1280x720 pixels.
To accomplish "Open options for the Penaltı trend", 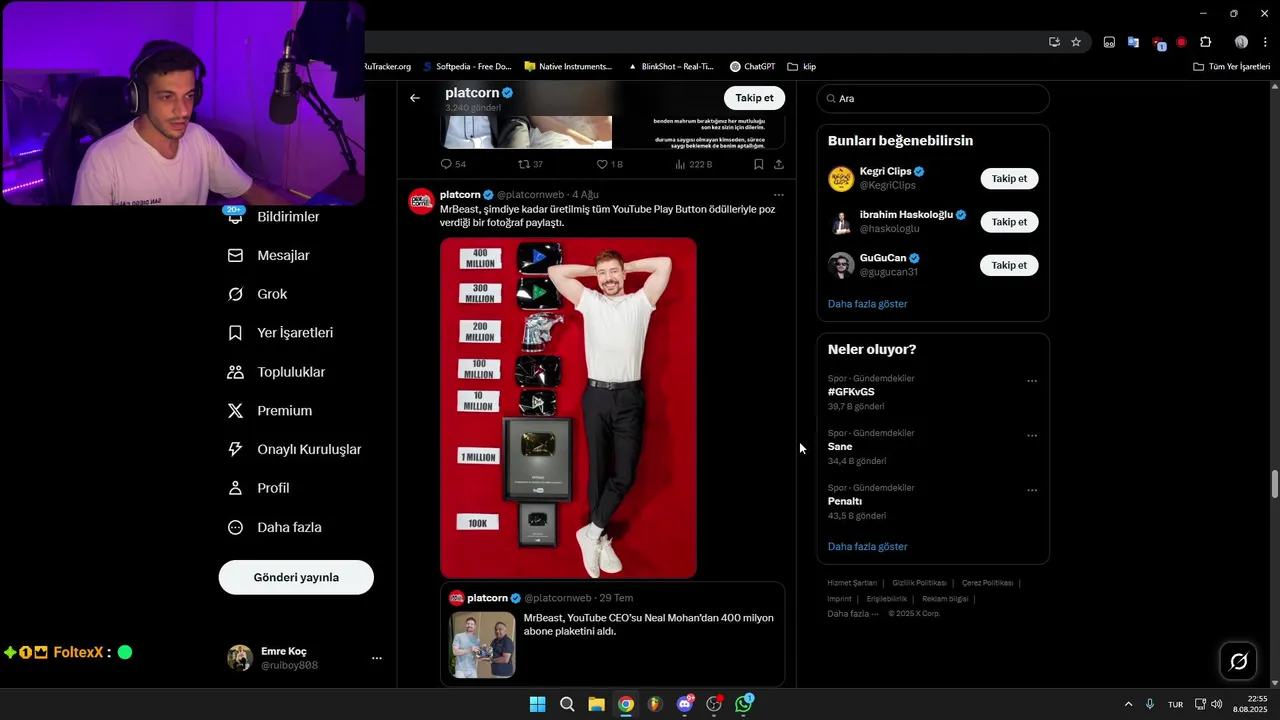I will click(1032, 491).
